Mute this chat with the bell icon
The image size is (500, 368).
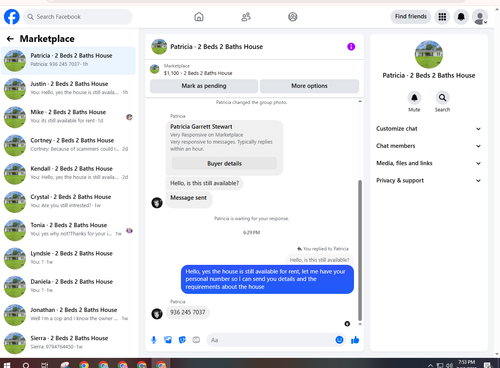pos(414,98)
